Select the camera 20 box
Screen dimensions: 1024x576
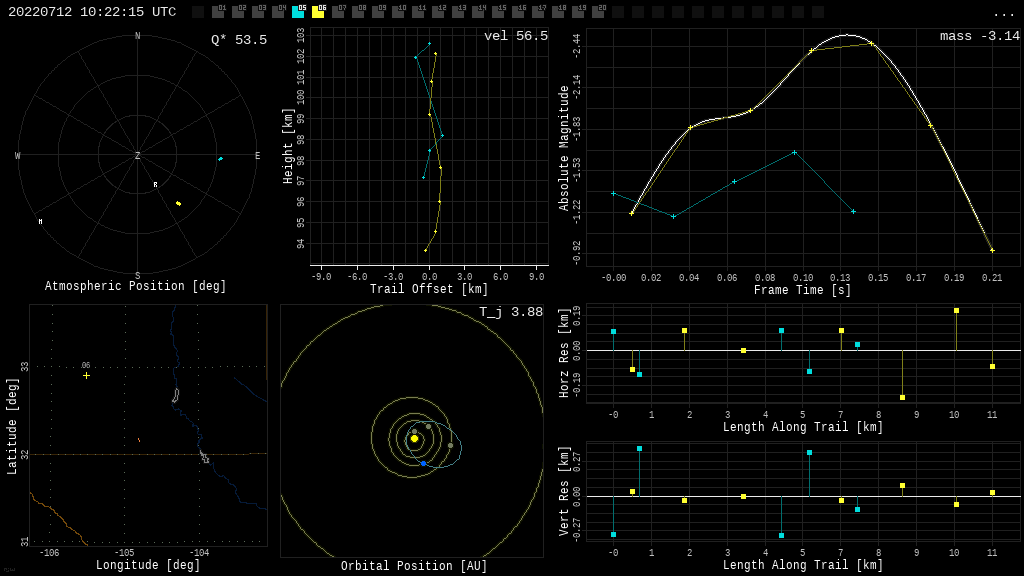pyautogui.click(x=598, y=12)
